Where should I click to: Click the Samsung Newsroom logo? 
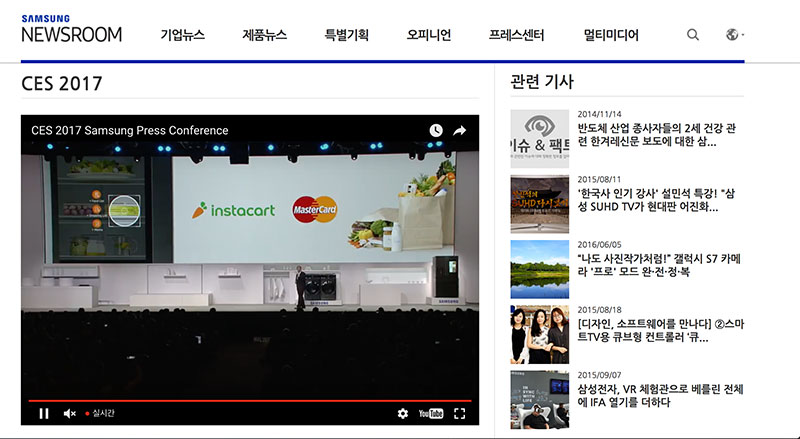tap(71, 29)
